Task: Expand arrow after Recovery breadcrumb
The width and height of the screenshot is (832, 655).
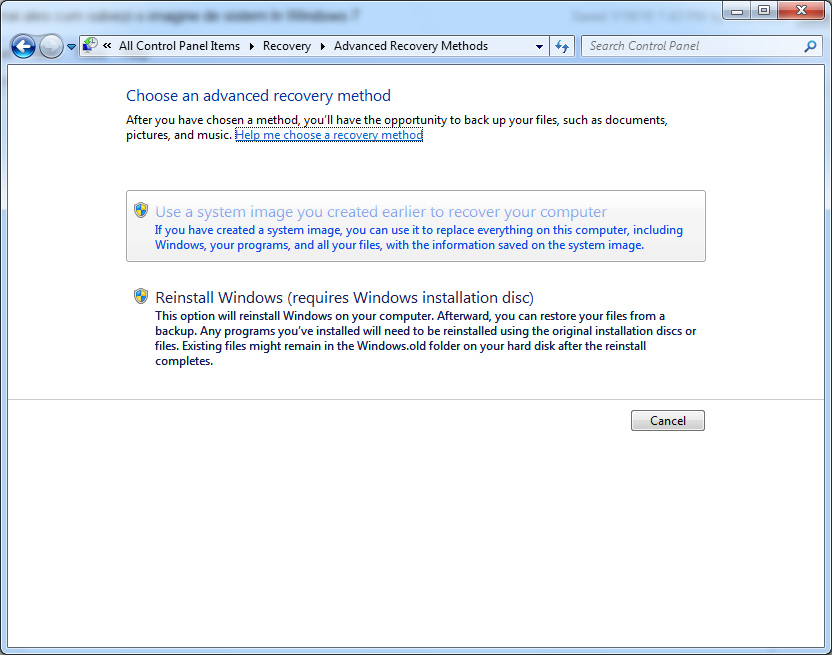Action: [x=323, y=46]
